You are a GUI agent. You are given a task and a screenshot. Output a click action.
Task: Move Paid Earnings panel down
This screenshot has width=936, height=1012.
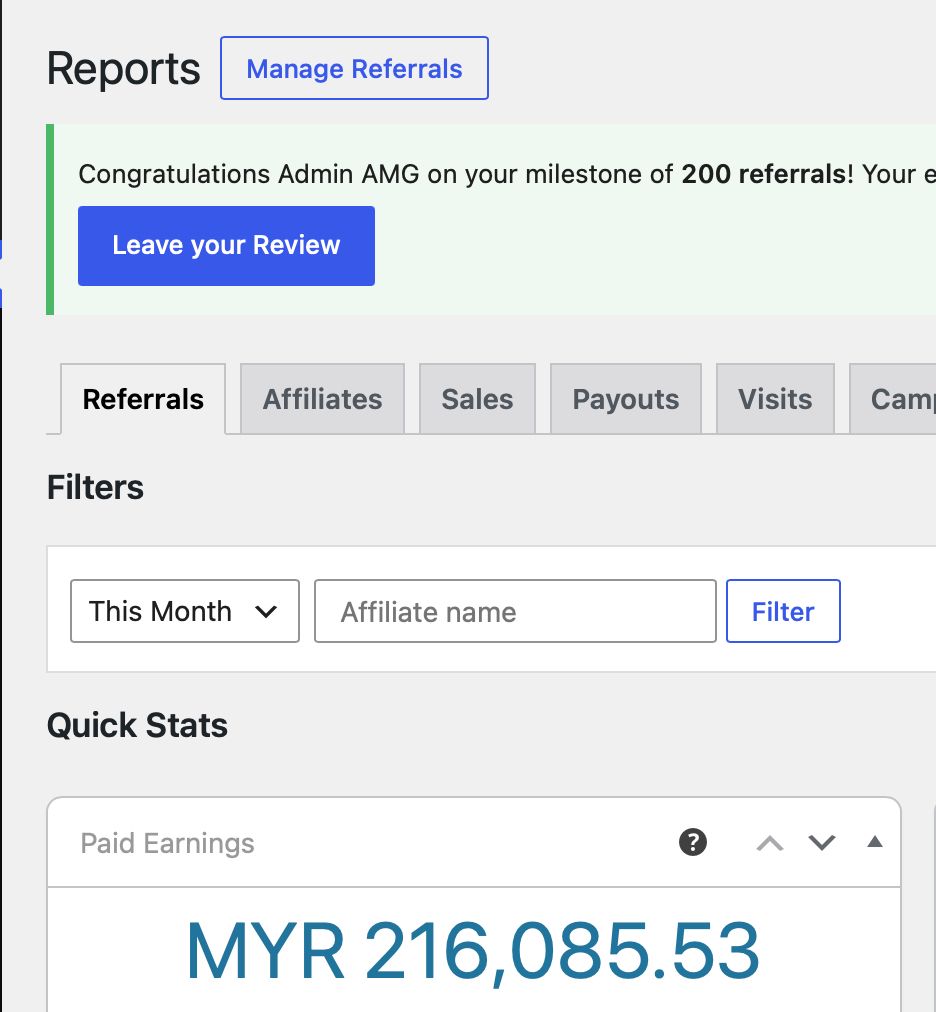(822, 843)
